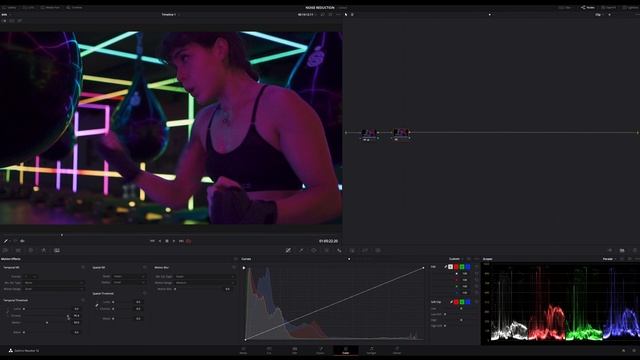Open Motion Blur Motion Range dropdown
The image size is (640, 360).
click(x=205, y=282)
